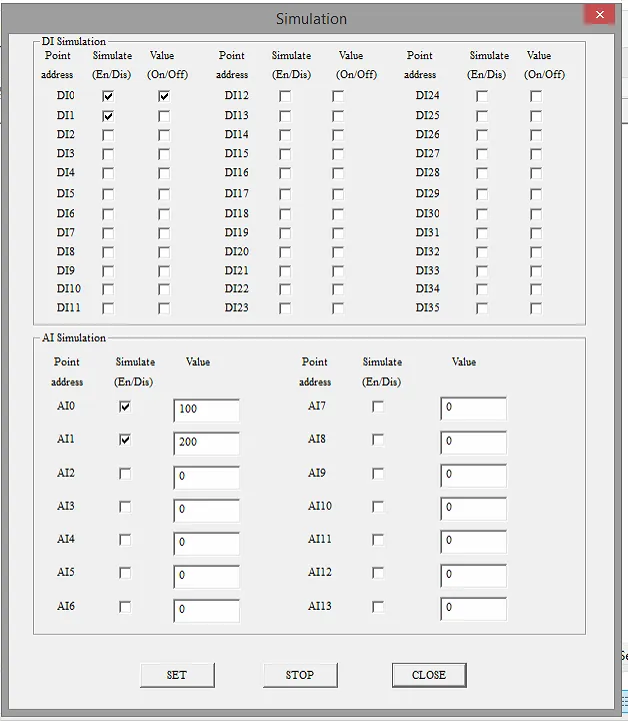This screenshot has width=628, height=721.
Task: Click the AI6 value input field
Action: (x=206, y=611)
